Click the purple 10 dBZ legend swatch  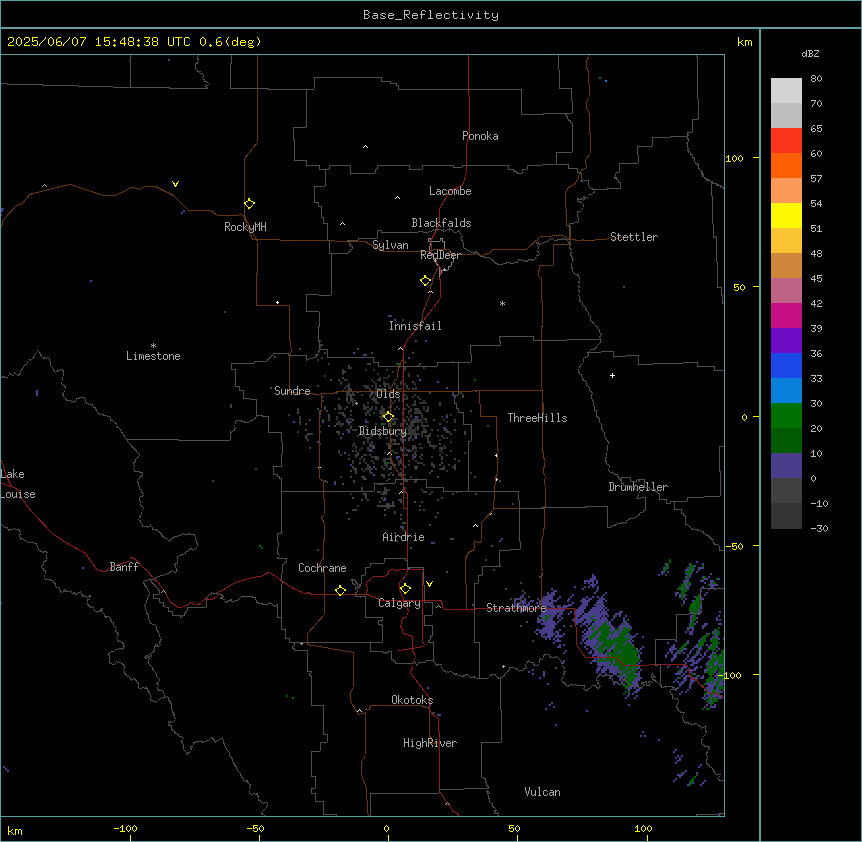tap(786, 466)
